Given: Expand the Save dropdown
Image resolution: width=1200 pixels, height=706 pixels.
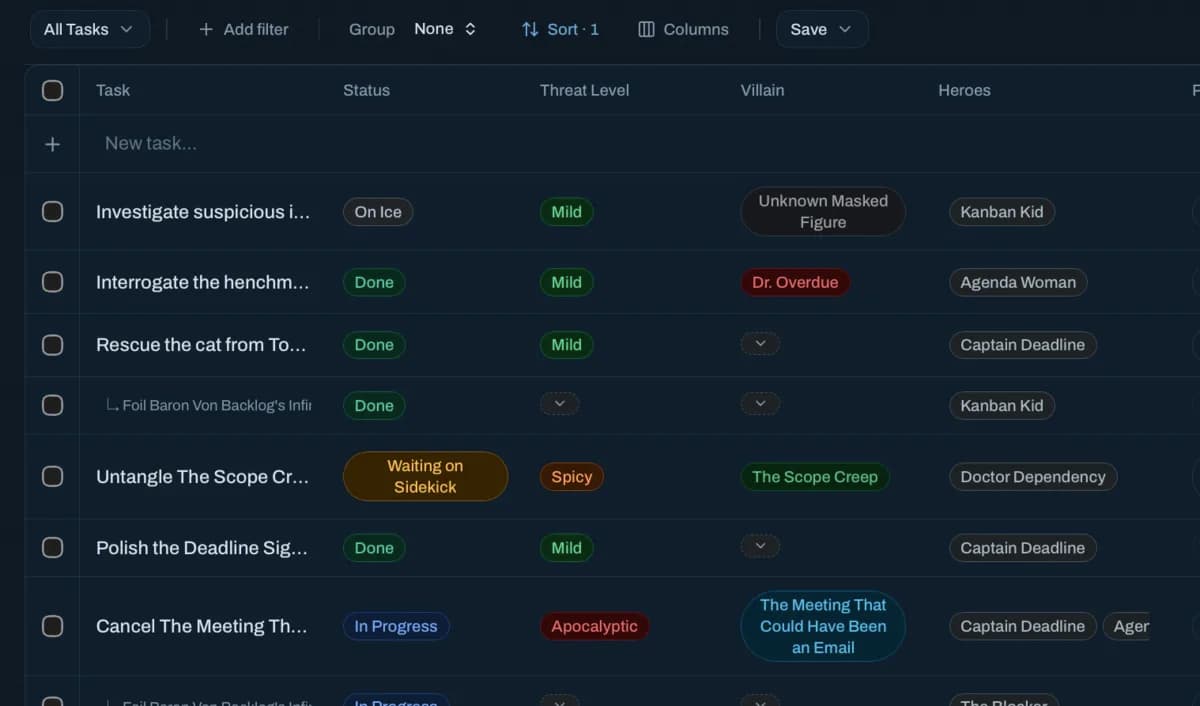Looking at the screenshot, I should [822, 29].
